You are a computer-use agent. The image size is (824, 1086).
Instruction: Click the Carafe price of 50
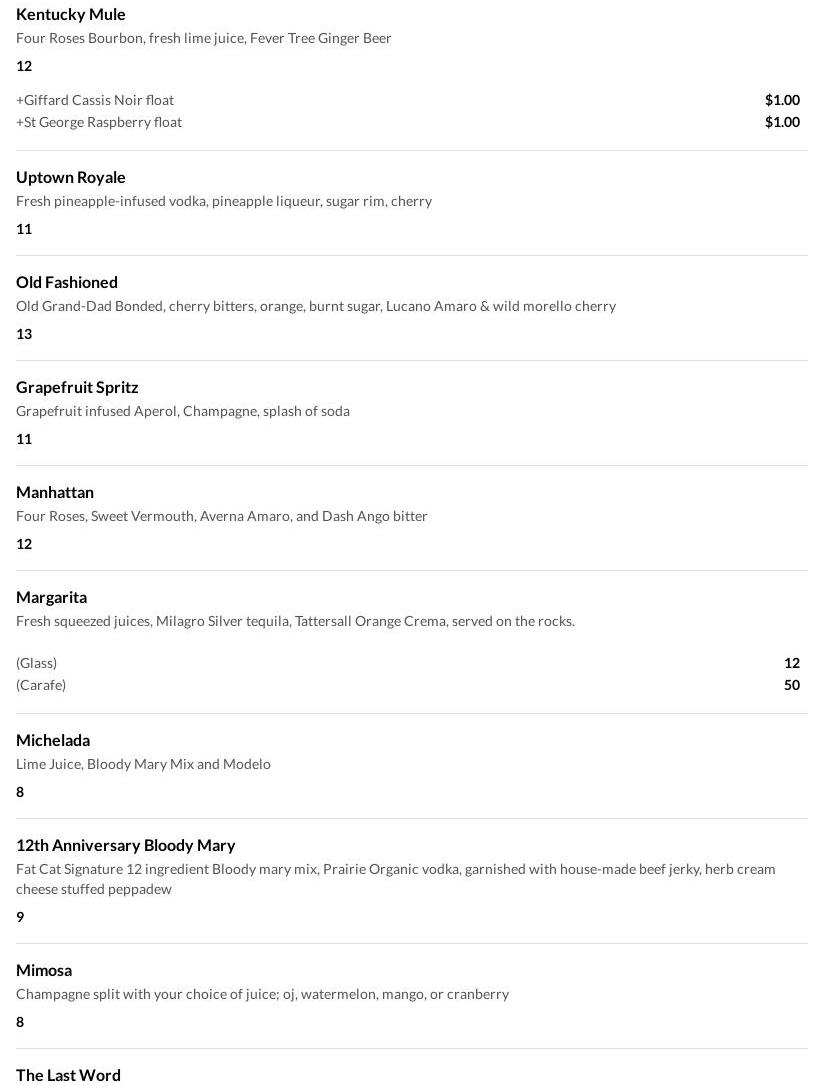(x=791, y=685)
